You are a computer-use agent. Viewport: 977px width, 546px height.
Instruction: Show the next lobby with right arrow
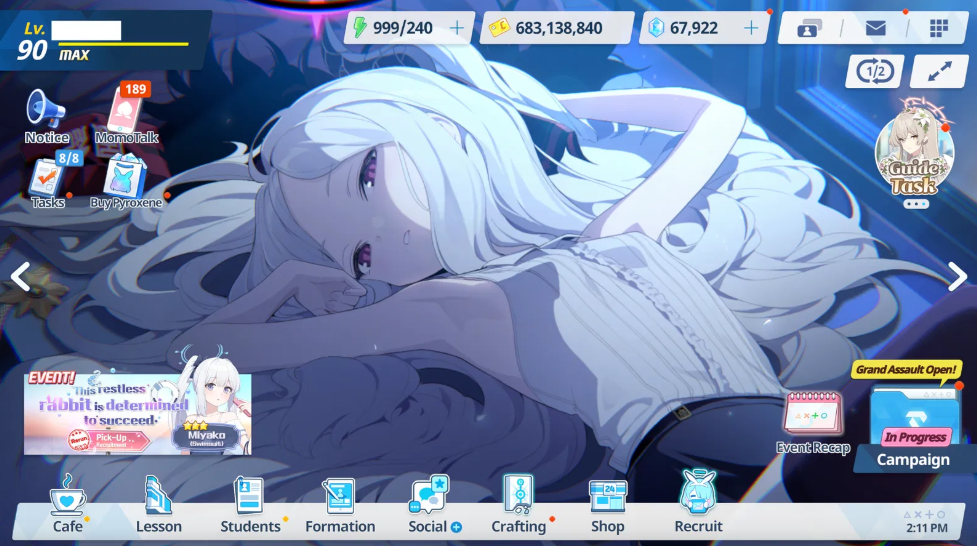tap(956, 277)
